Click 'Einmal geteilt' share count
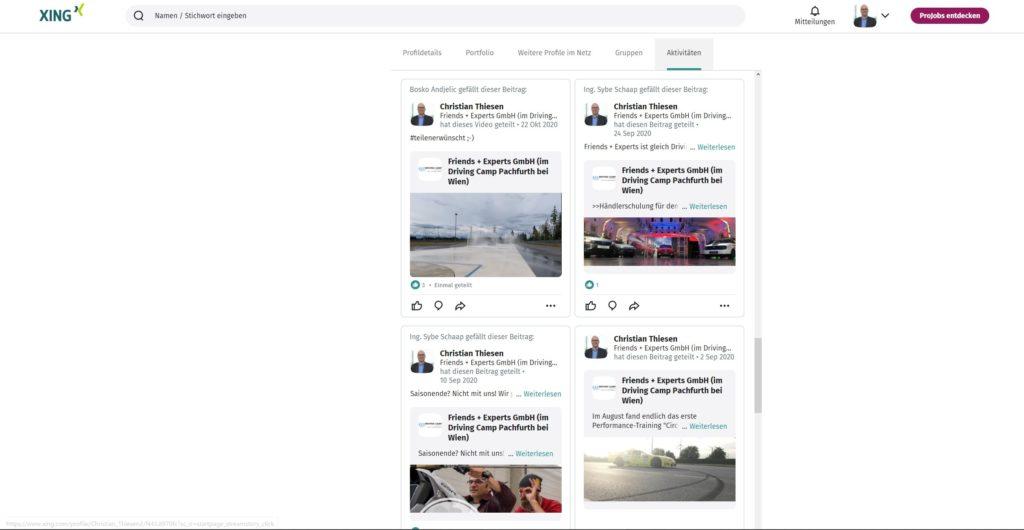1024x530 pixels. (x=453, y=285)
